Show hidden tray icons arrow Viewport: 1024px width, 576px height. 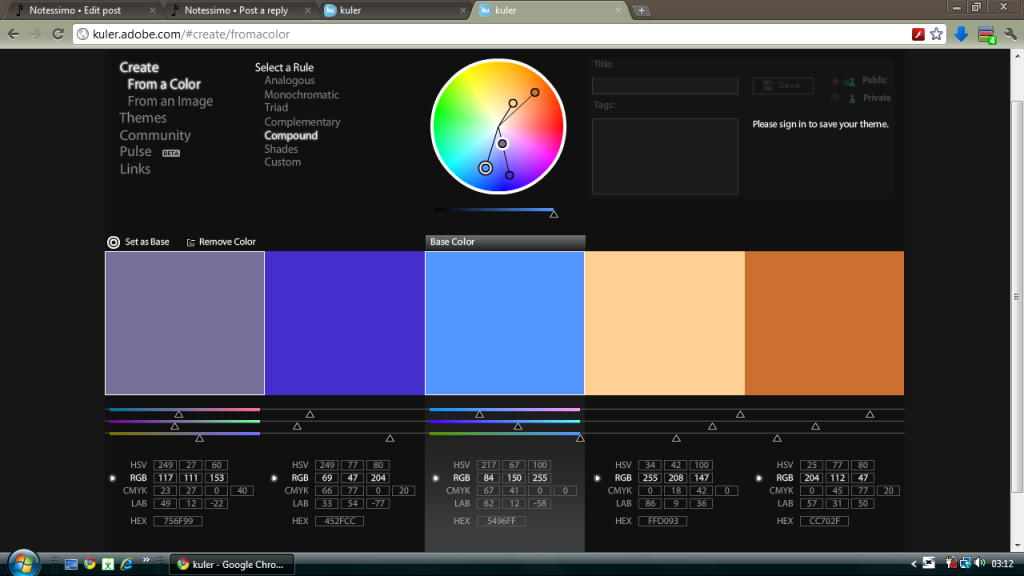tap(913, 563)
